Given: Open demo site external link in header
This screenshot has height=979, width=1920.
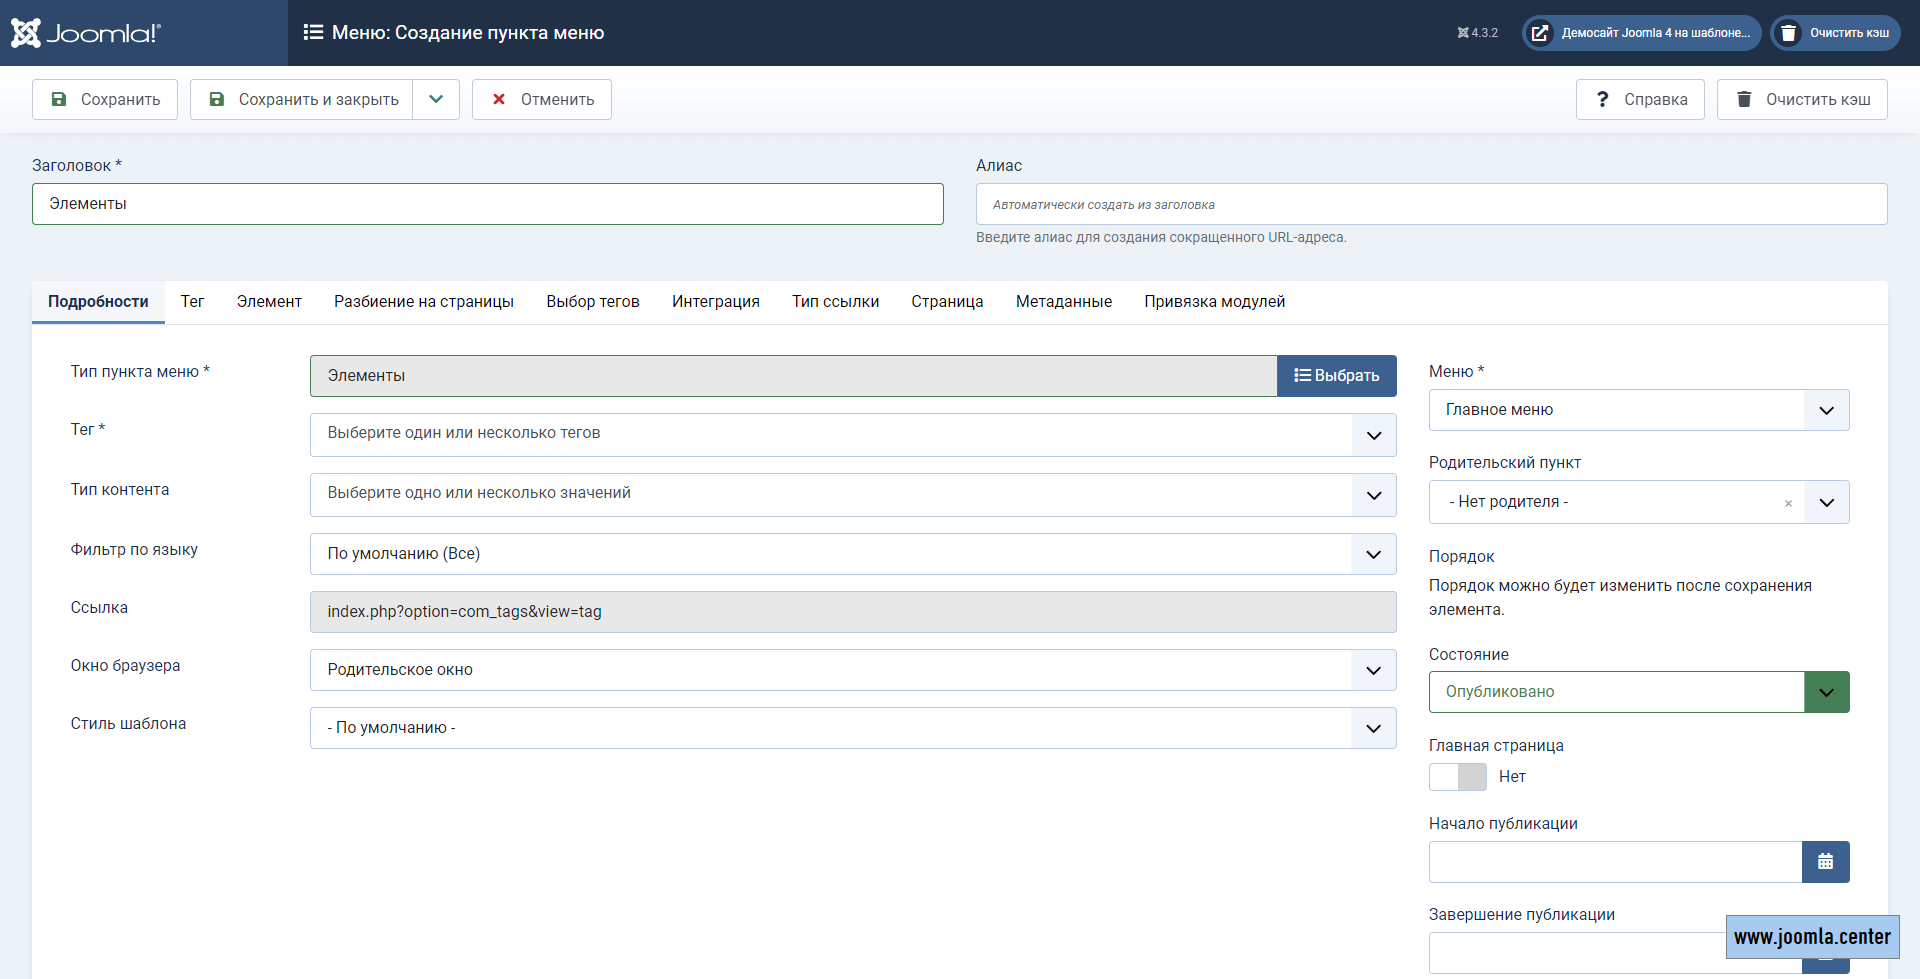Looking at the screenshot, I should point(1641,33).
